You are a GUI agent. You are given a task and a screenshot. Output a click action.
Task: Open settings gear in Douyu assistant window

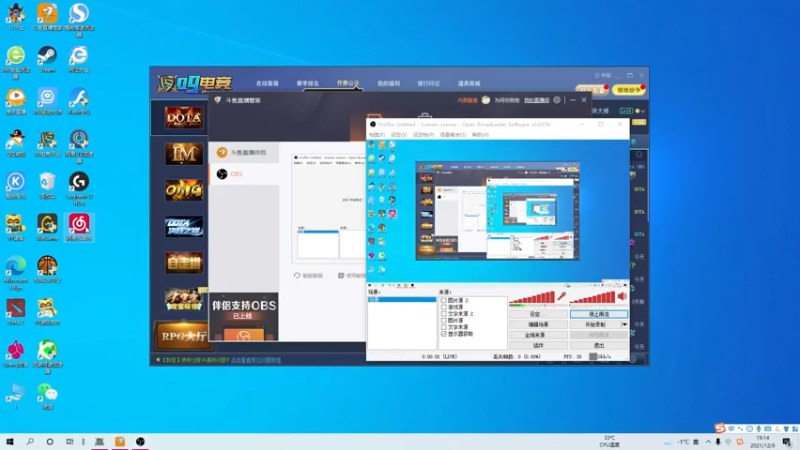click(x=557, y=100)
